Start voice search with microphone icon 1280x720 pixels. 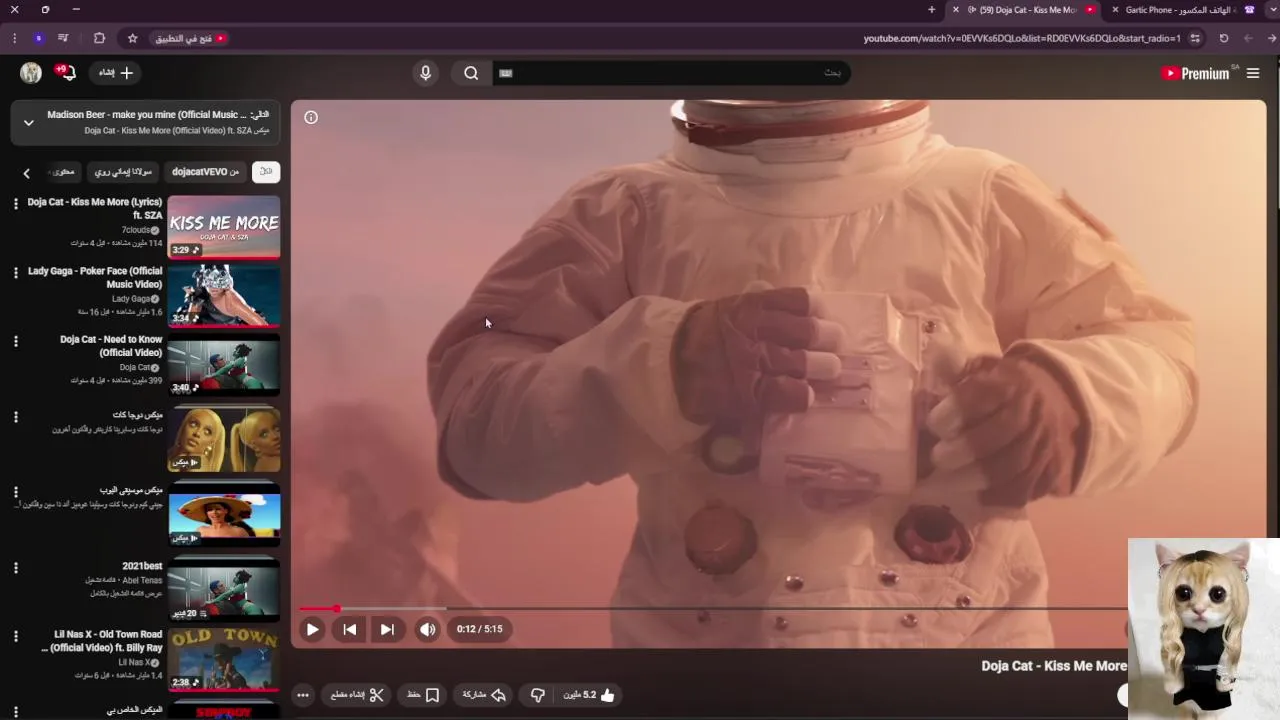click(425, 73)
